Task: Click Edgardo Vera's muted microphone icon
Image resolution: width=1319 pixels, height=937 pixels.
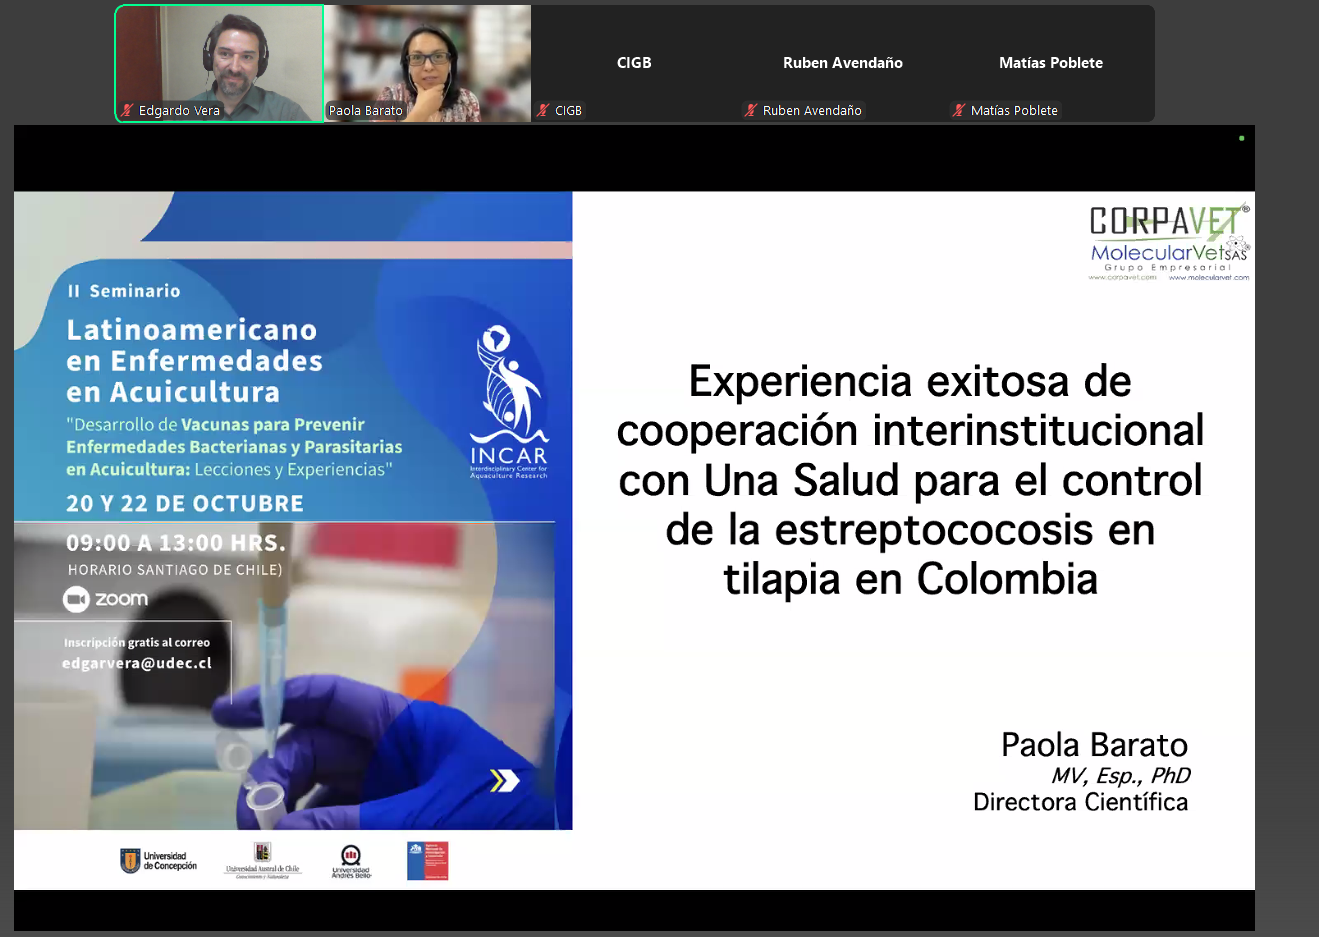Action: coord(127,111)
